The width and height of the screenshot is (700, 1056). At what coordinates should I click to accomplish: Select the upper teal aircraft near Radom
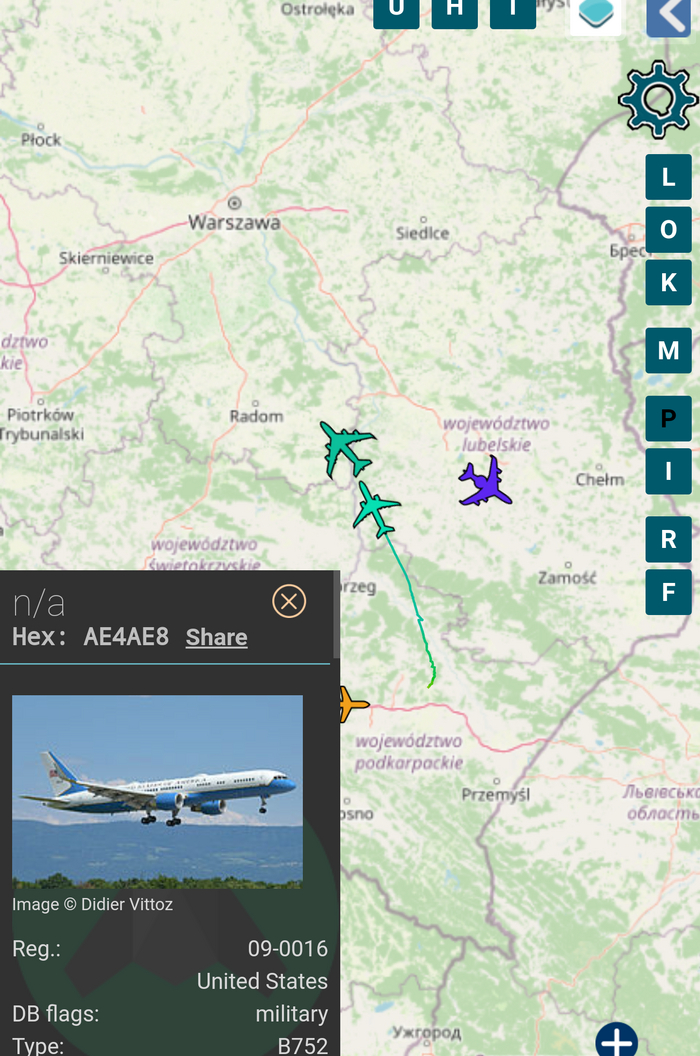[346, 449]
